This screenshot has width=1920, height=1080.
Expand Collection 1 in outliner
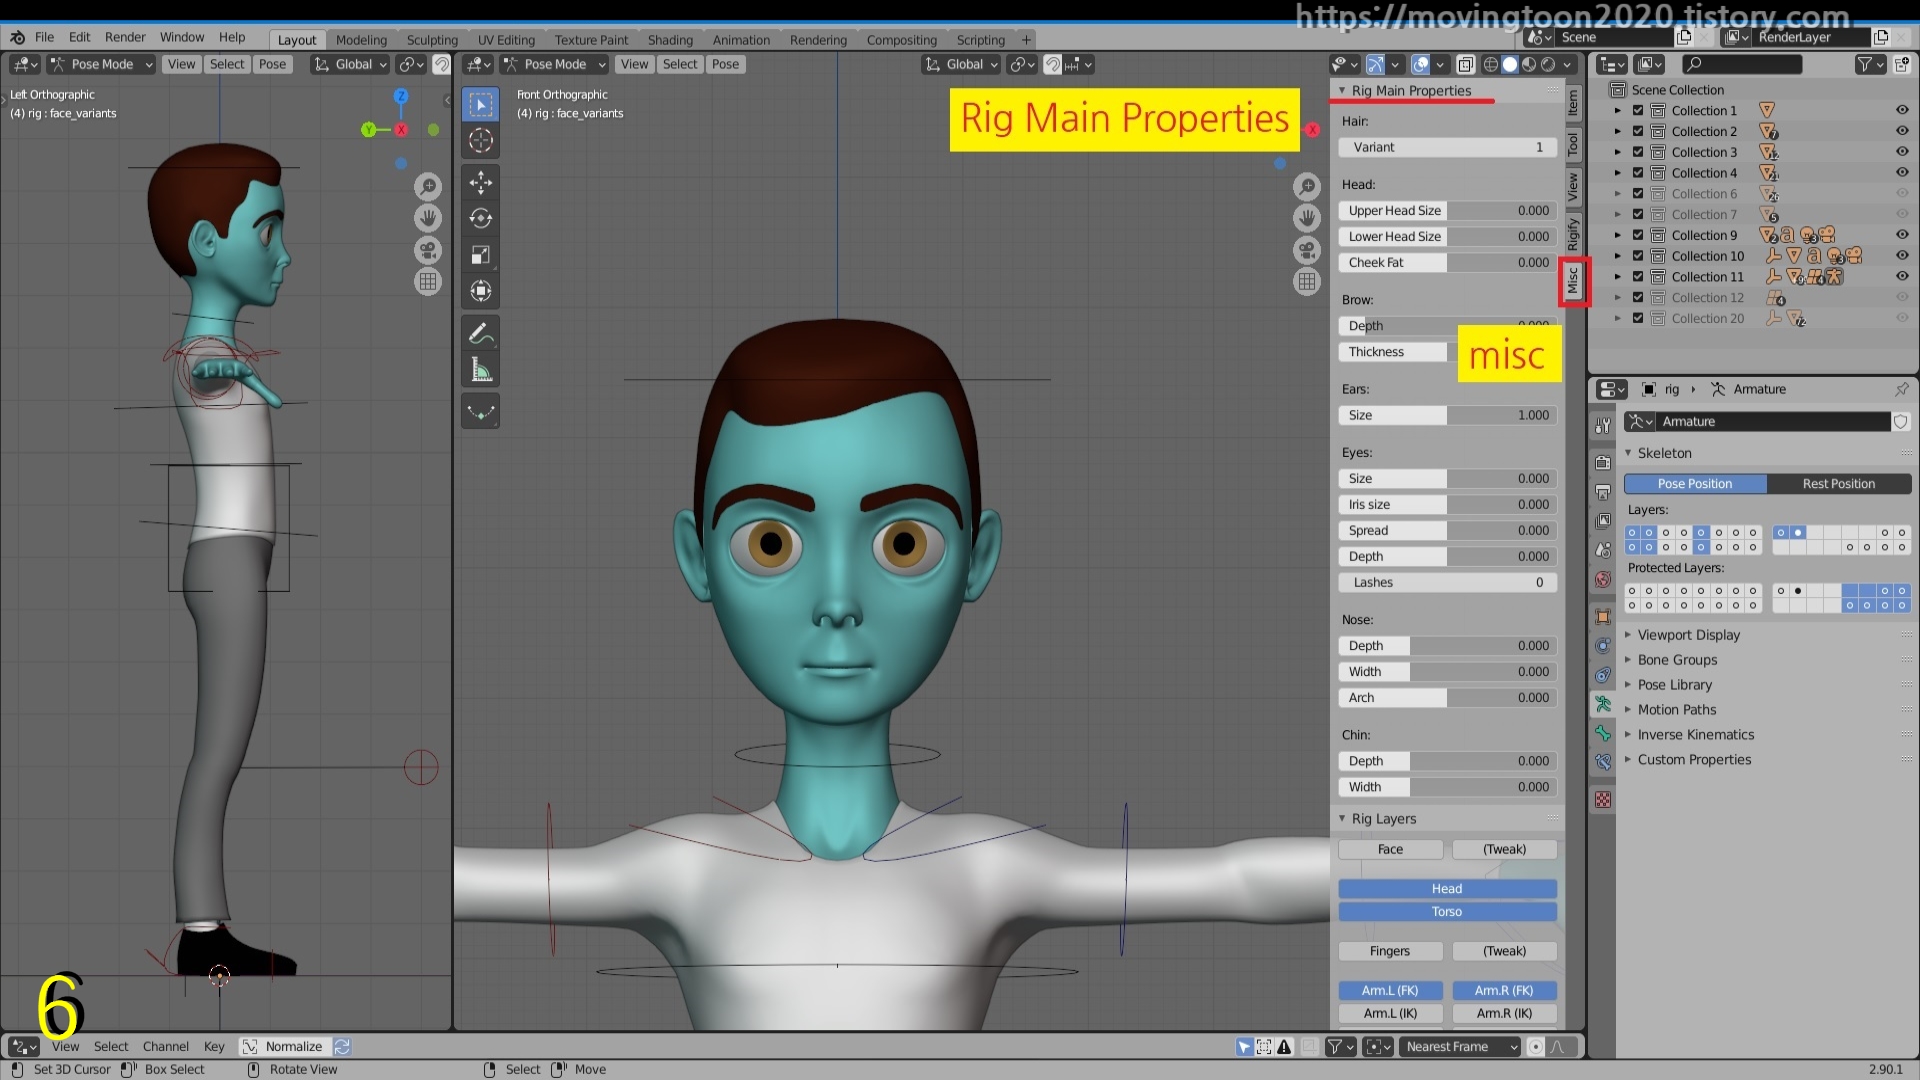tap(1617, 111)
